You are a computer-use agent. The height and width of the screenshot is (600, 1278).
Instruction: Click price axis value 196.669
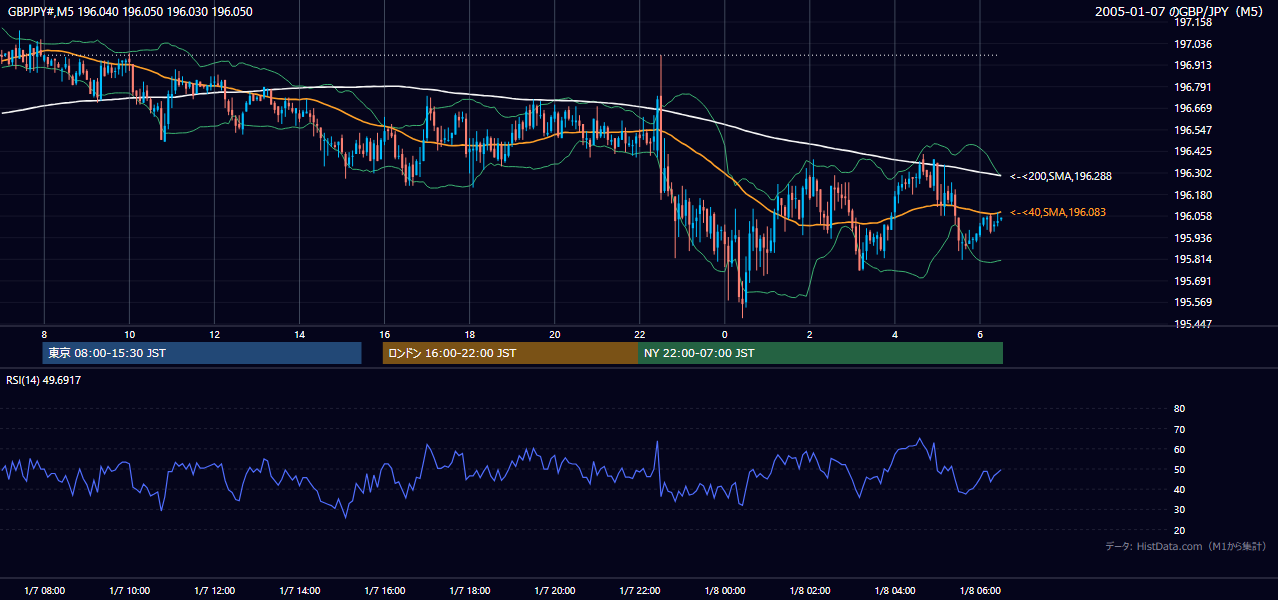1192,108
